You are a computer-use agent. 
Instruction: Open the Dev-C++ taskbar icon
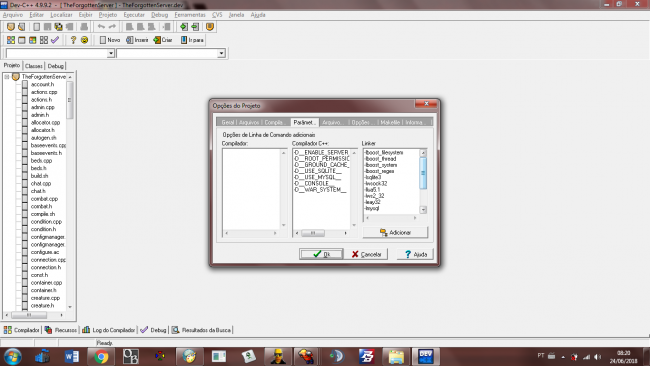point(426,356)
